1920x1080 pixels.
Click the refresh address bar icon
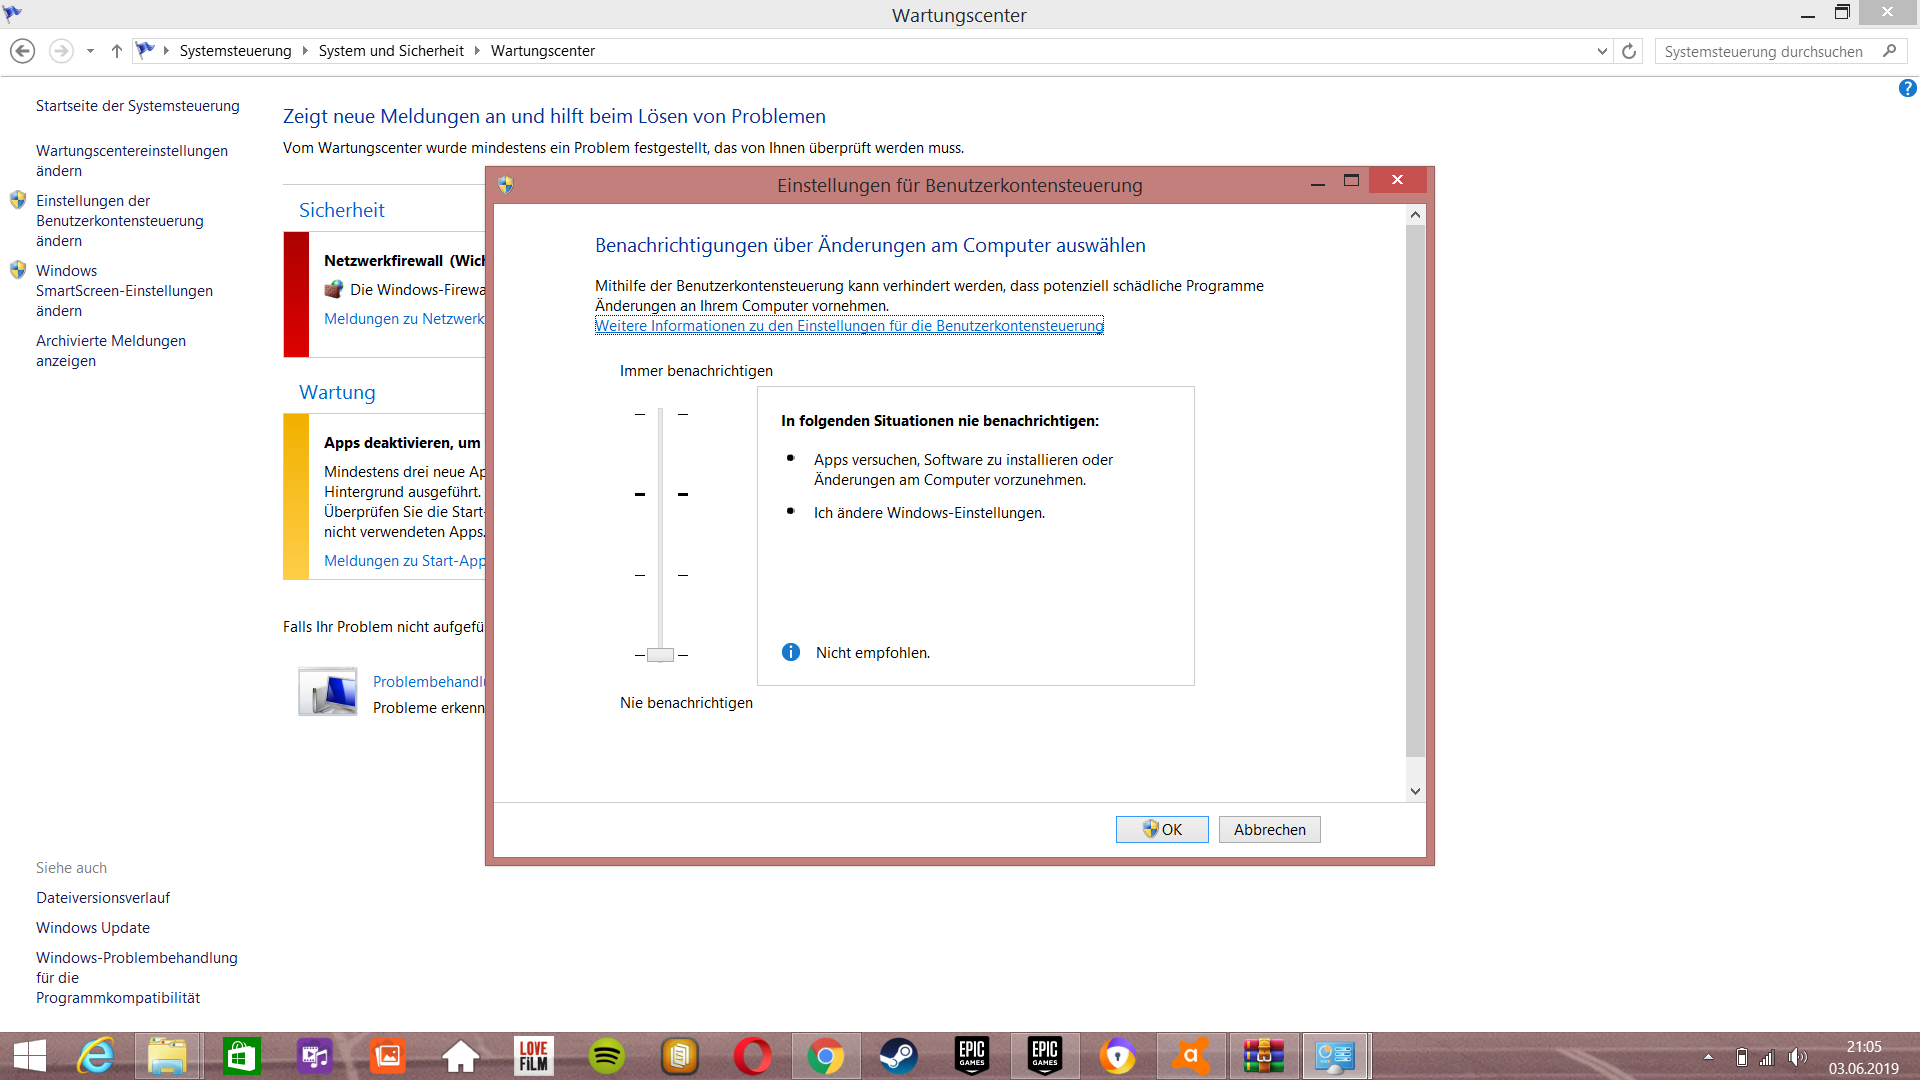pyautogui.click(x=1629, y=51)
